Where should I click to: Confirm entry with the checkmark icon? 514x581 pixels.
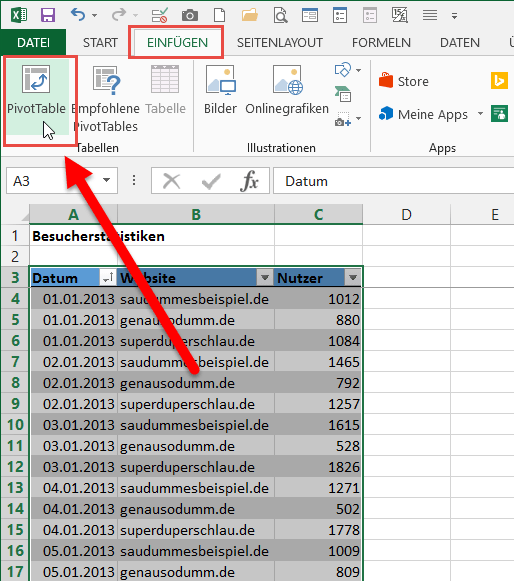click(211, 182)
